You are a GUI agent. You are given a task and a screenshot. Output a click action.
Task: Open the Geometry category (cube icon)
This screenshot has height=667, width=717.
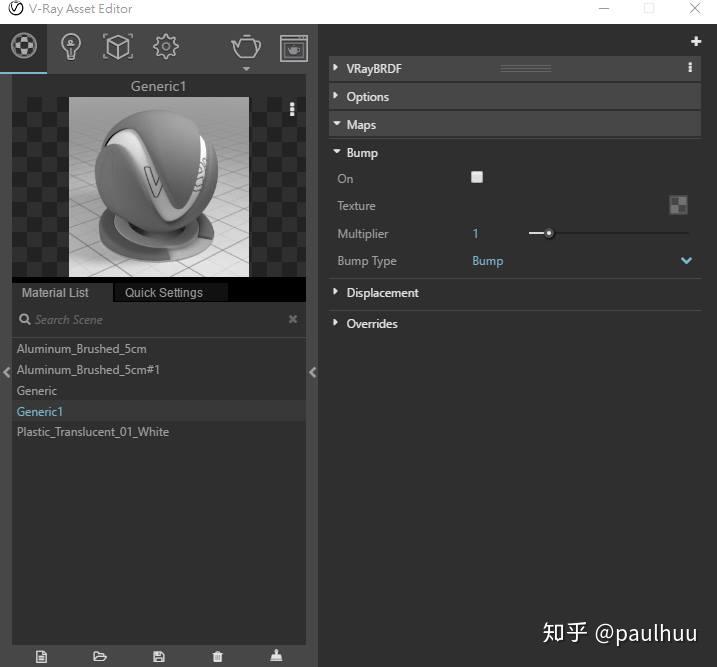point(118,47)
